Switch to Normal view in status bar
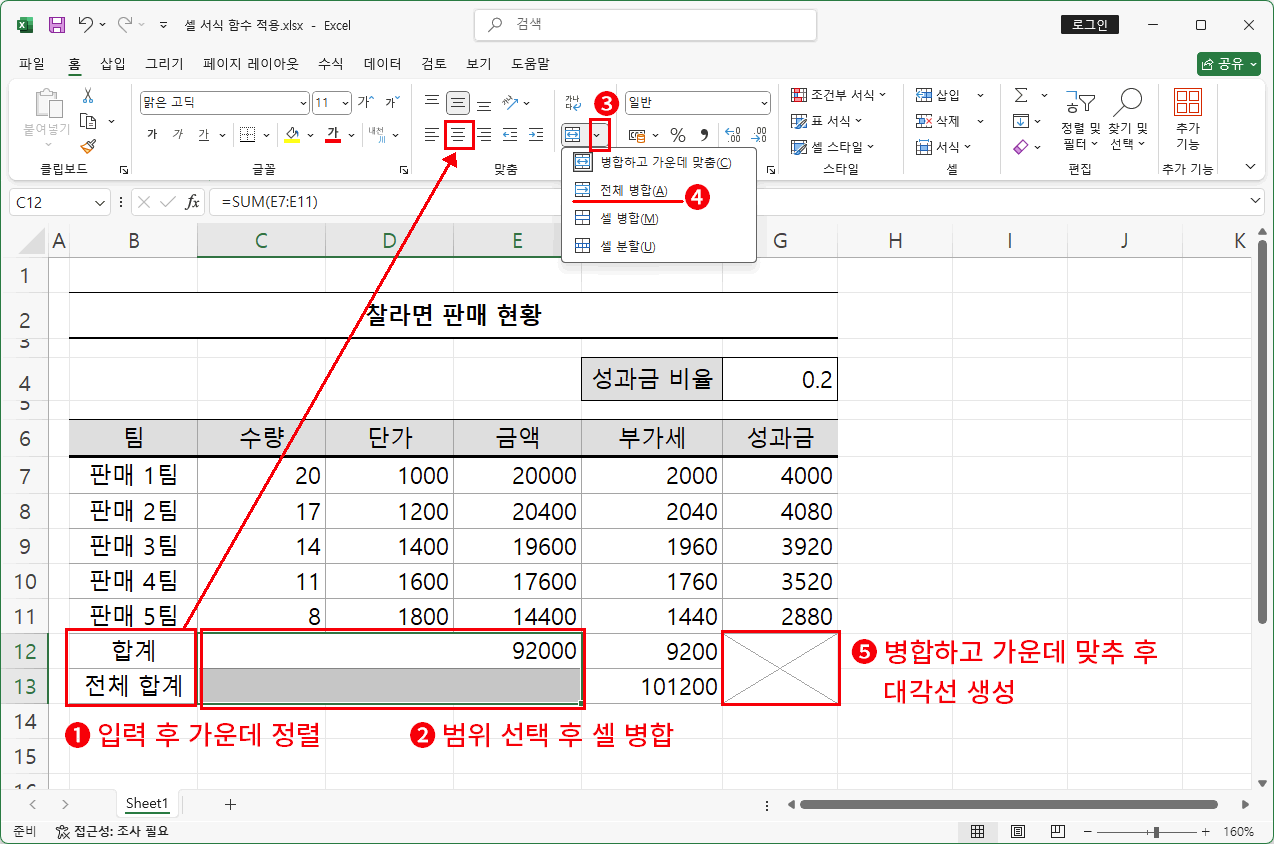Image resolution: width=1274 pixels, height=844 pixels. (x=977, y=831)
